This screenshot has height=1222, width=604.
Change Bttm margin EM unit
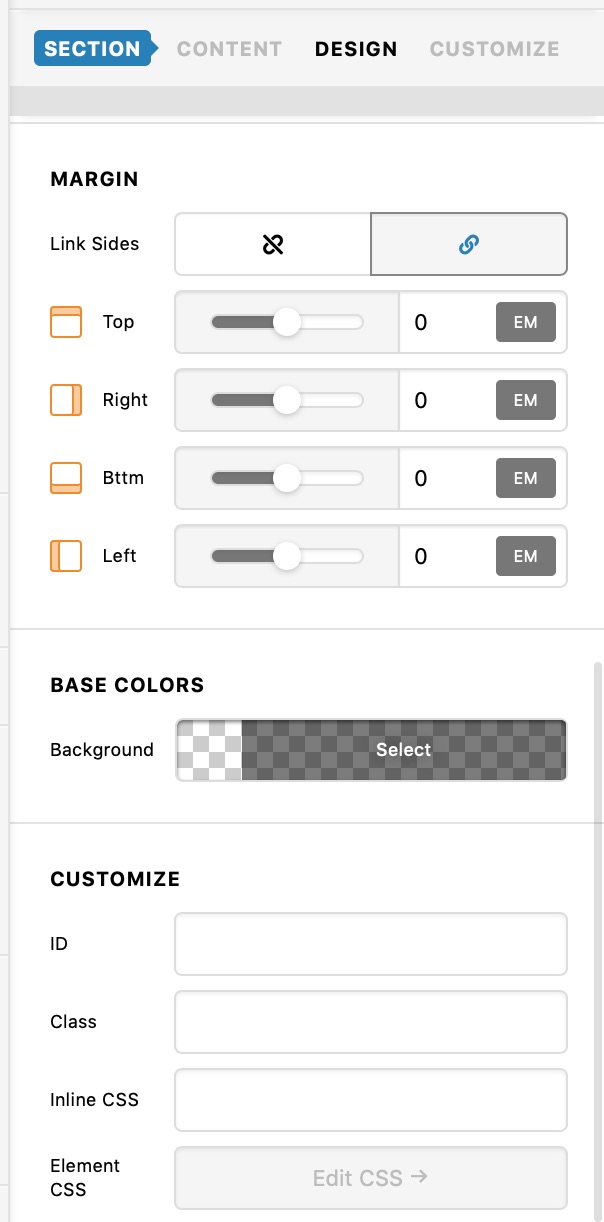tap(526, 478)
